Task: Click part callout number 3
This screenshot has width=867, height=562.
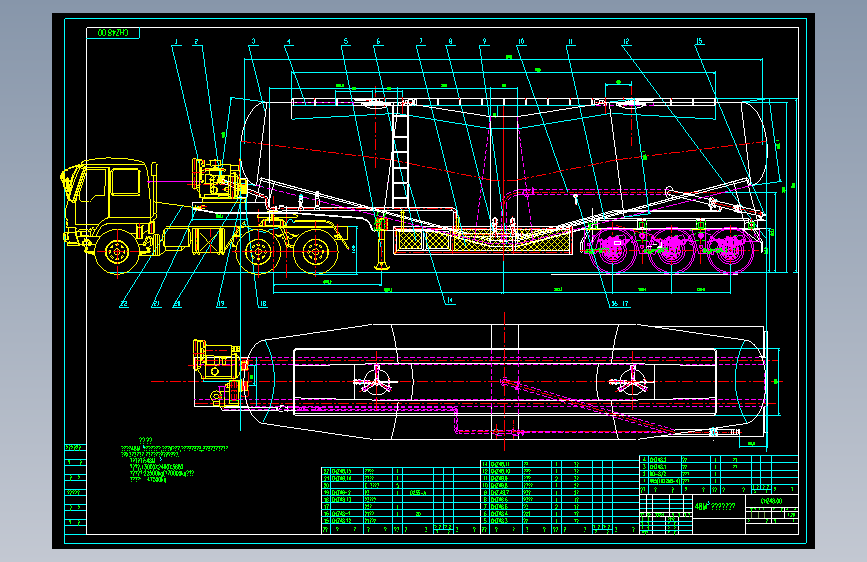Action: point(253,42)
